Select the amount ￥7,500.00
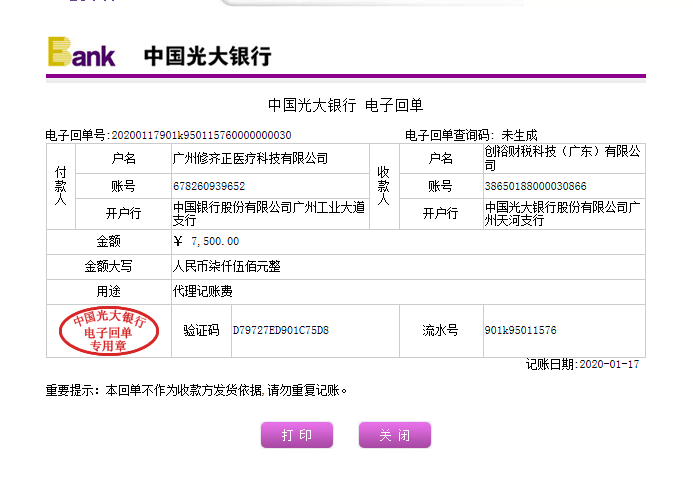The image size is (693, 490). point(206,241)
